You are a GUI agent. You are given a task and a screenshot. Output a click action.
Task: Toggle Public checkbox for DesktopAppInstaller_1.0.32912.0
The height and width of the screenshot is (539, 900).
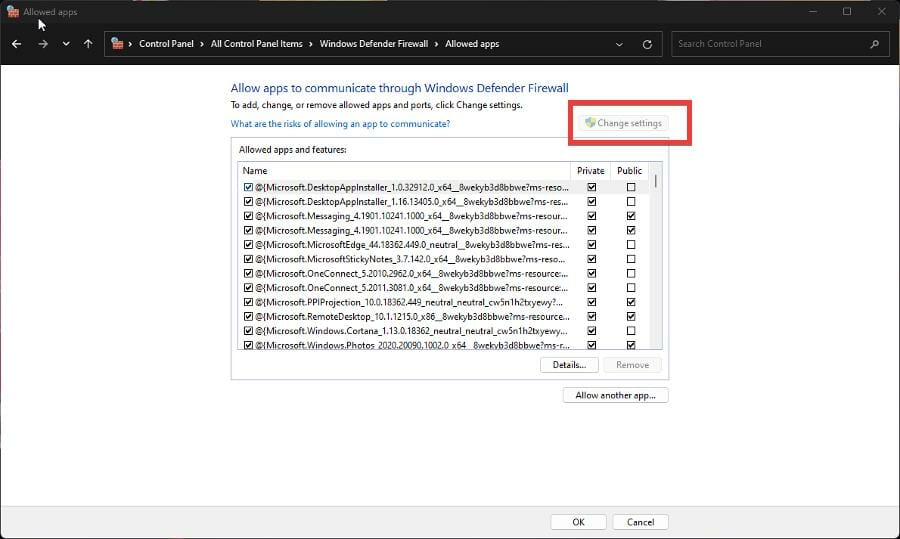point(631,187)
